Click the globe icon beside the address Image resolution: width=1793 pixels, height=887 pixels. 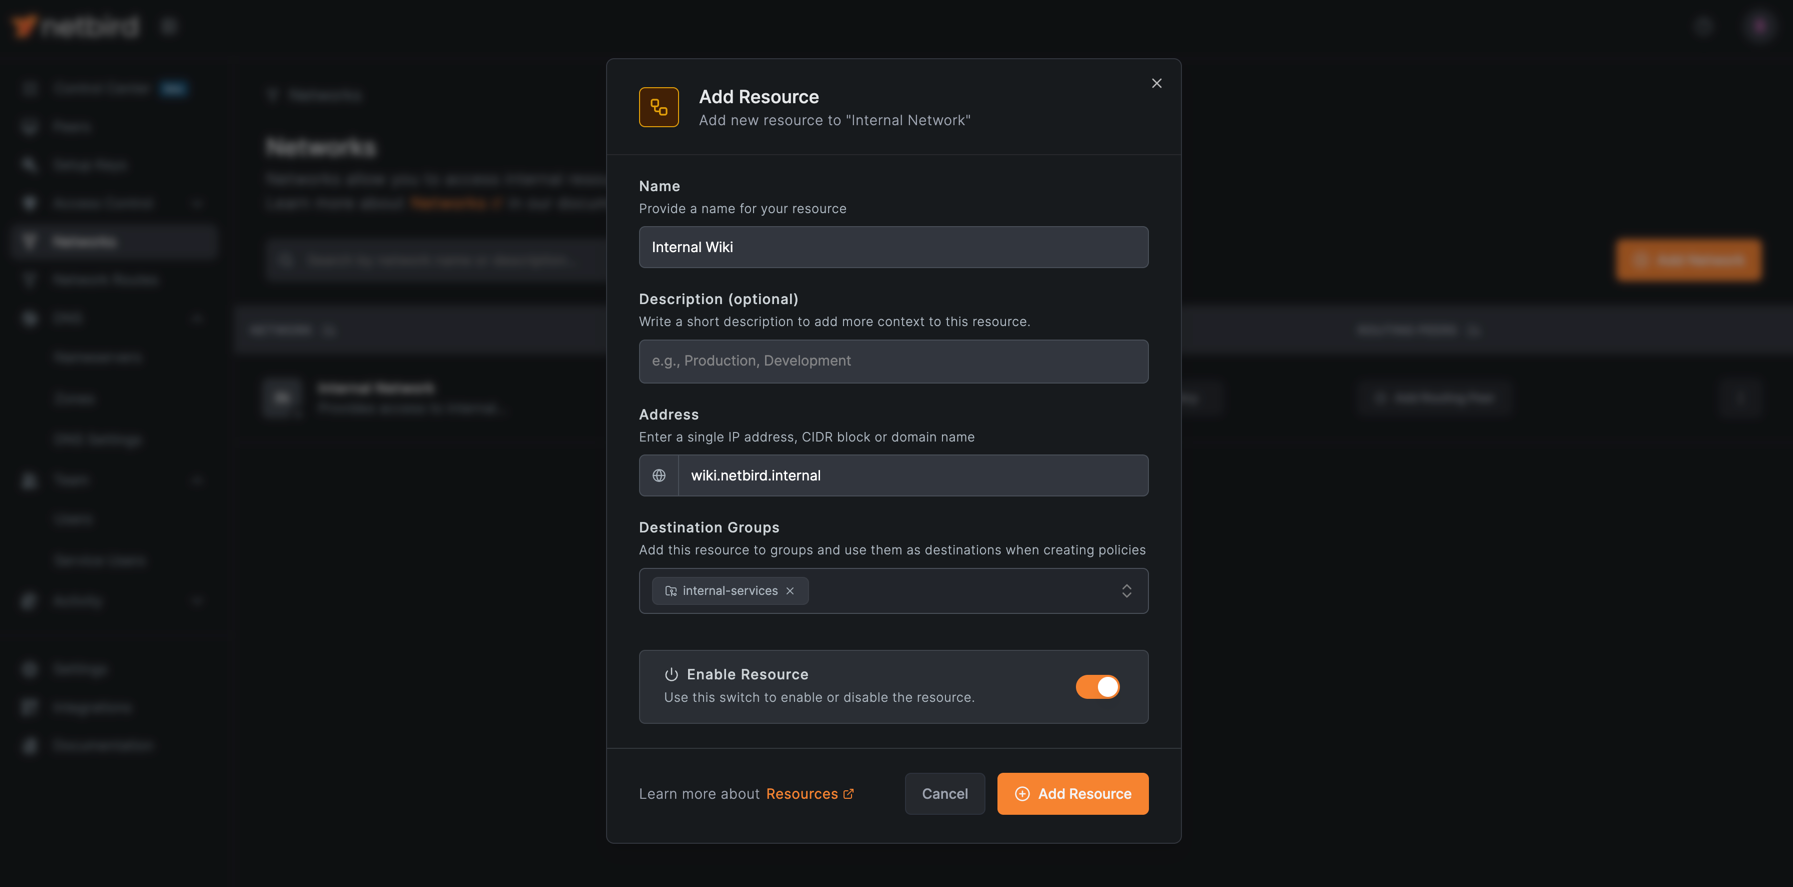click(659, 476)
